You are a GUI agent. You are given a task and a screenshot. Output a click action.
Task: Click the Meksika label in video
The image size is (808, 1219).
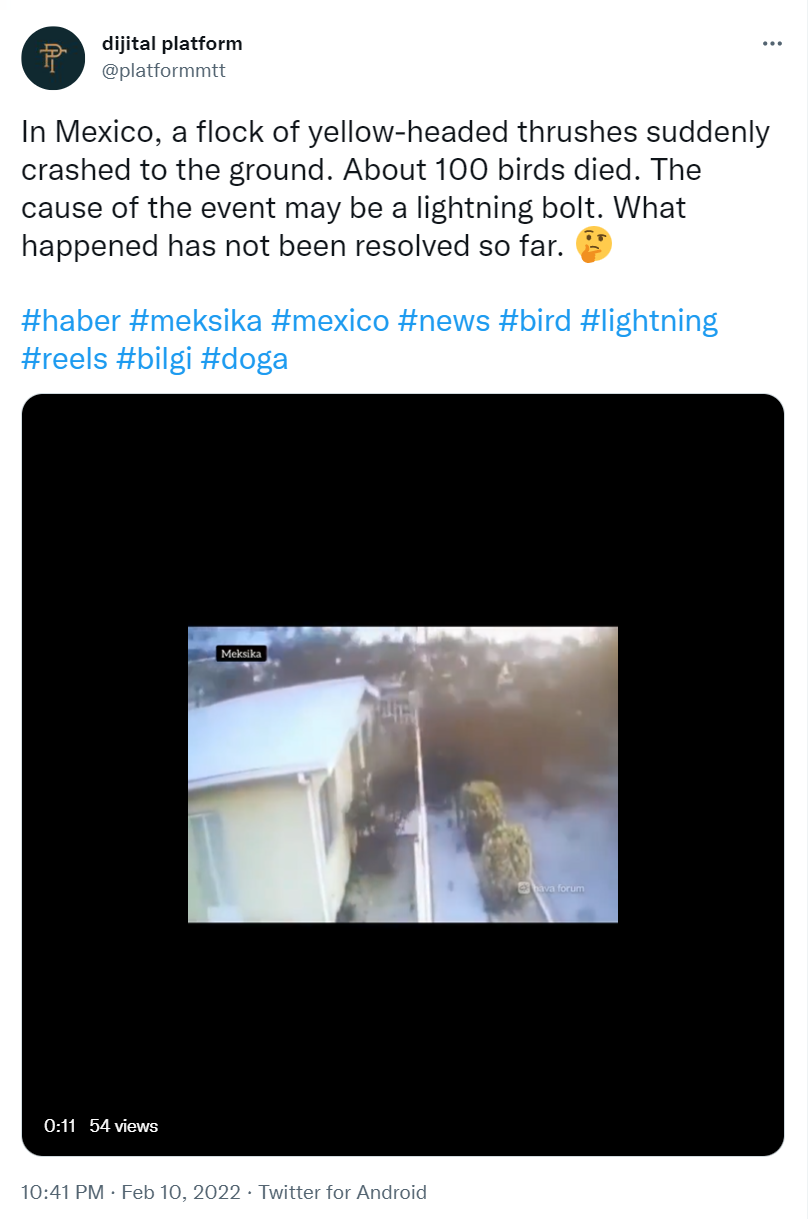239,653
